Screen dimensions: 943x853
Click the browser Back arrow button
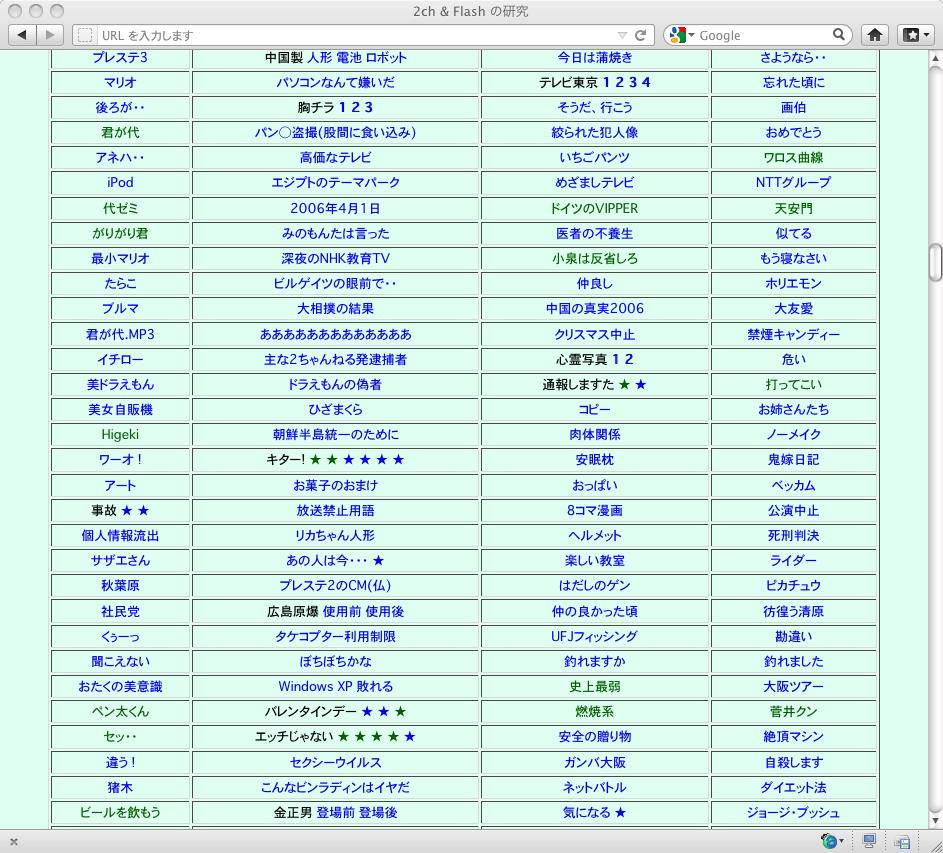(x=23, y=35)
